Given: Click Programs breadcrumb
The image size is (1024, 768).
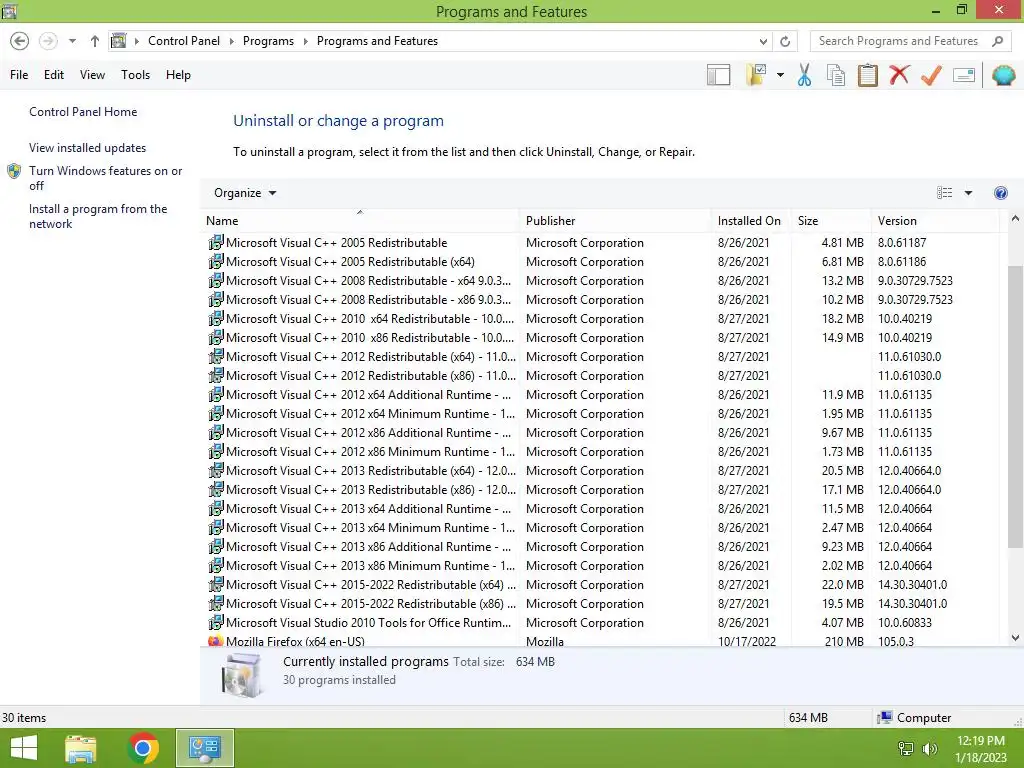Looking at the screenshot, I should click(268, 40).
